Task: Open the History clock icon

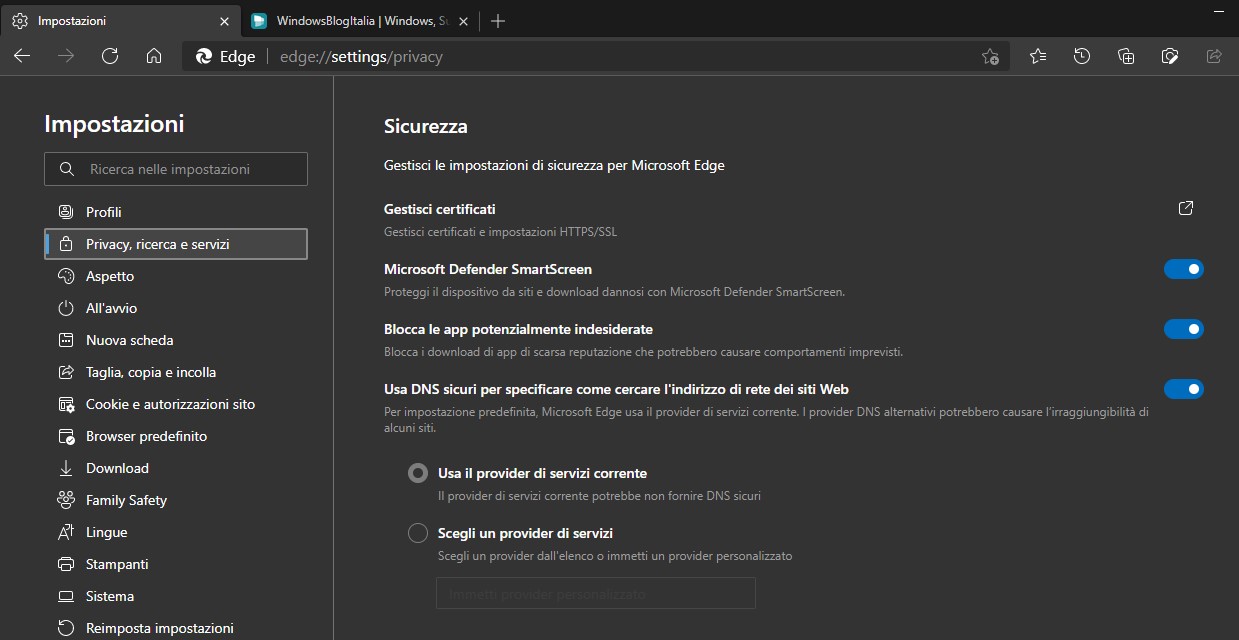Action: coord(1082,56)
